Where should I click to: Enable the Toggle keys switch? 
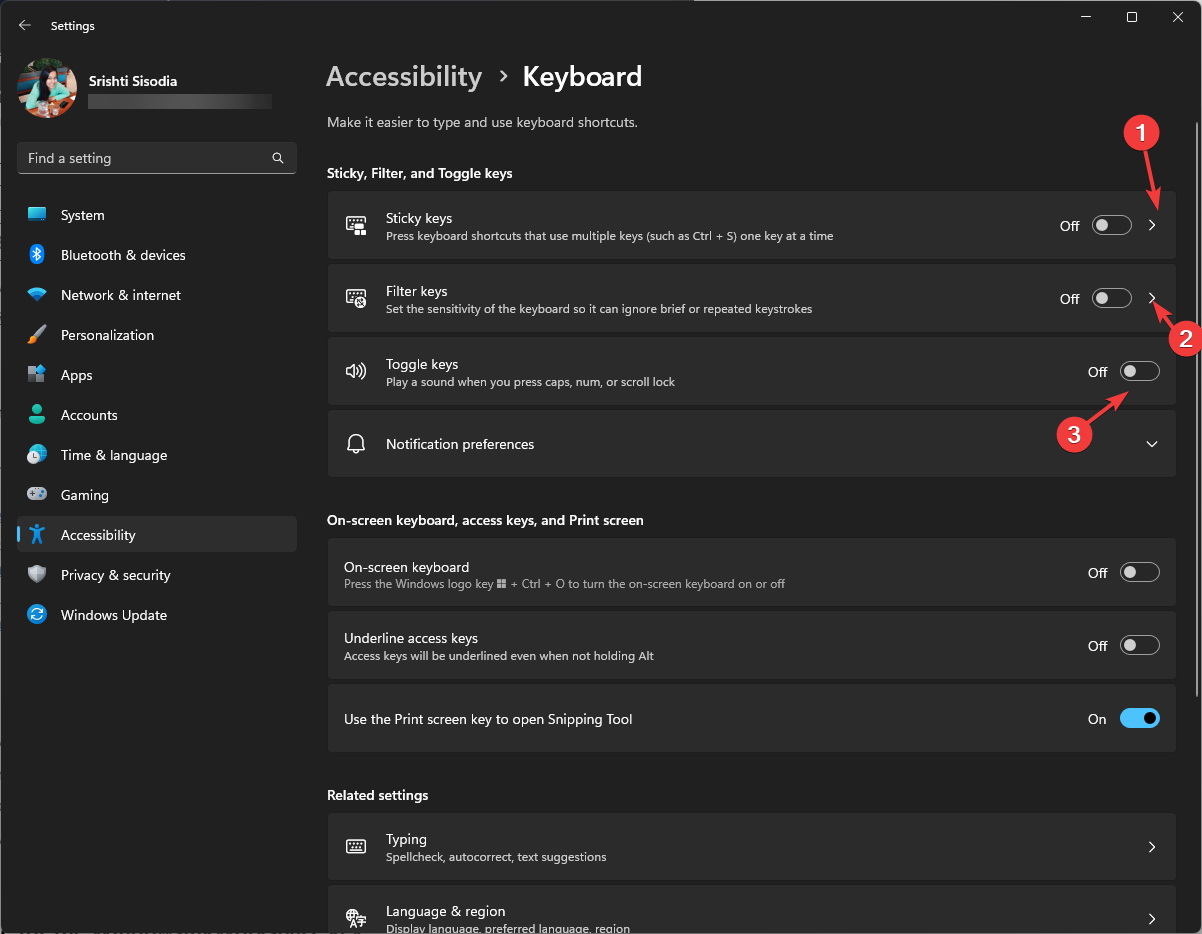[1139, 371]
